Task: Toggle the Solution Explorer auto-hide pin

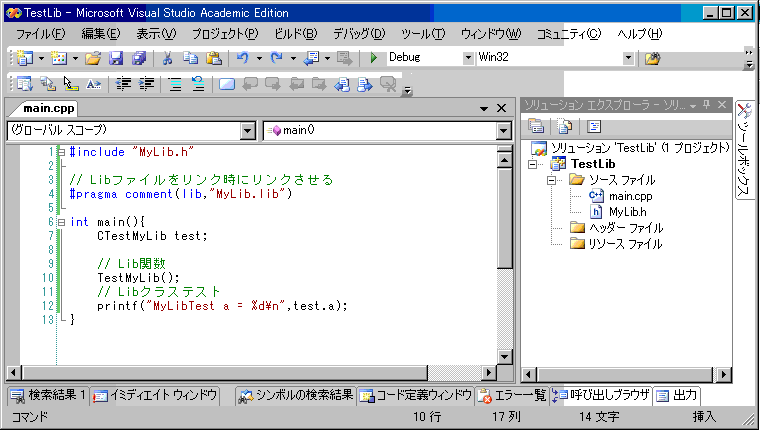Action: pos(707,105)
